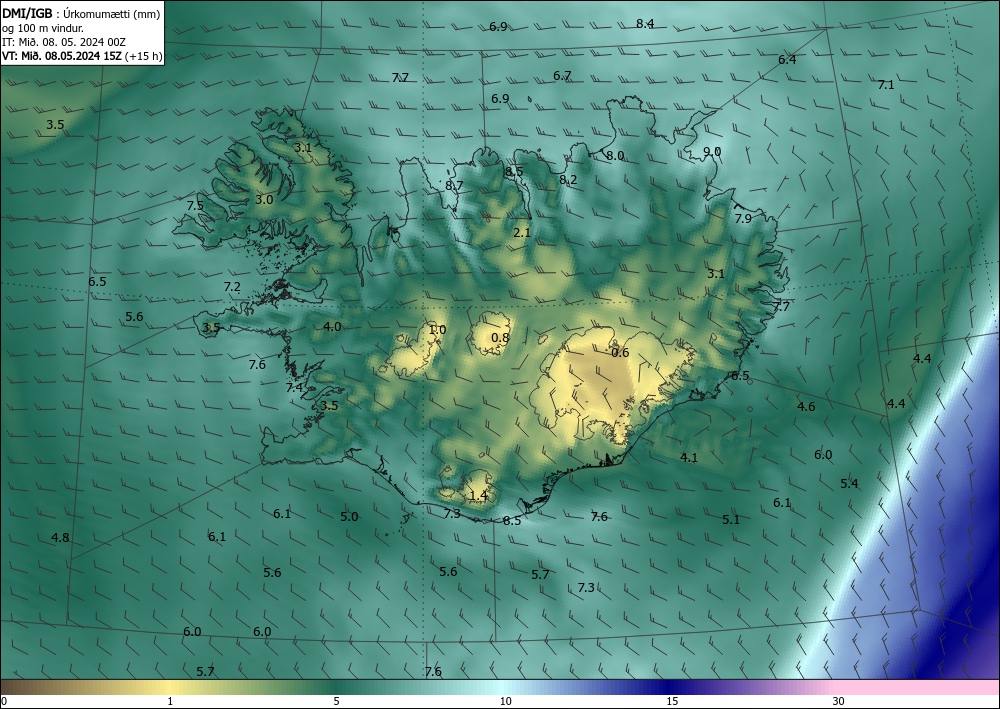Screen dimensions: 1000x709
Task: Click the 4.6 value on the map
Action: [806, 406]
